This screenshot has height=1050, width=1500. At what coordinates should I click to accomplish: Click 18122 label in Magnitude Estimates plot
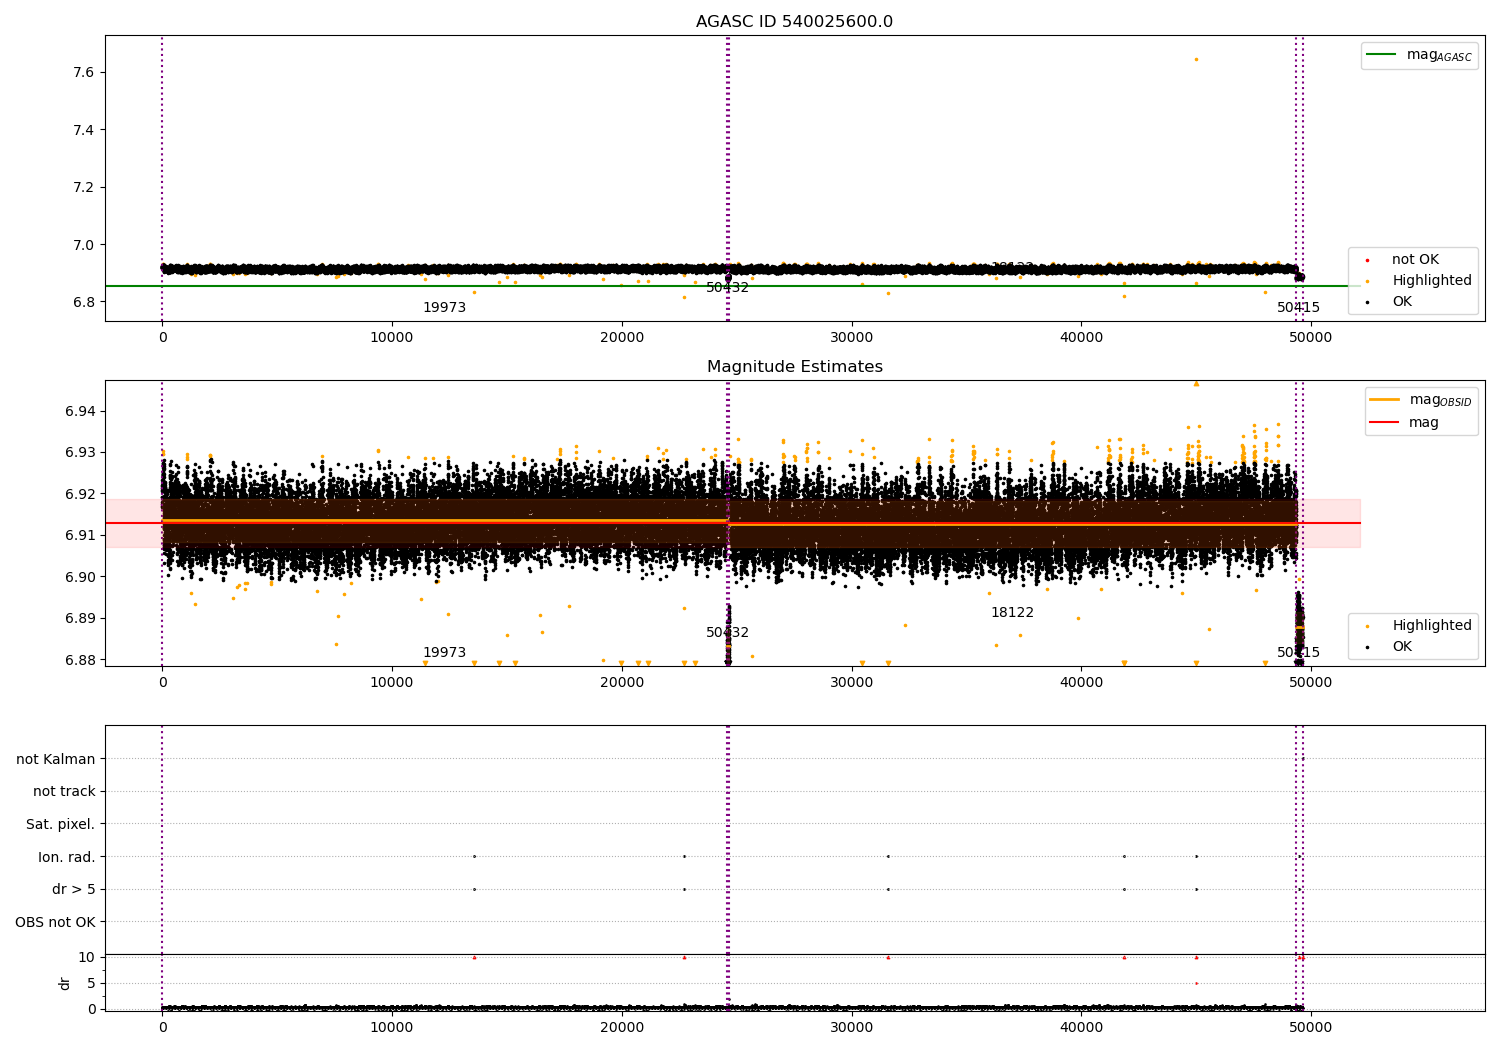(1012, 613)
